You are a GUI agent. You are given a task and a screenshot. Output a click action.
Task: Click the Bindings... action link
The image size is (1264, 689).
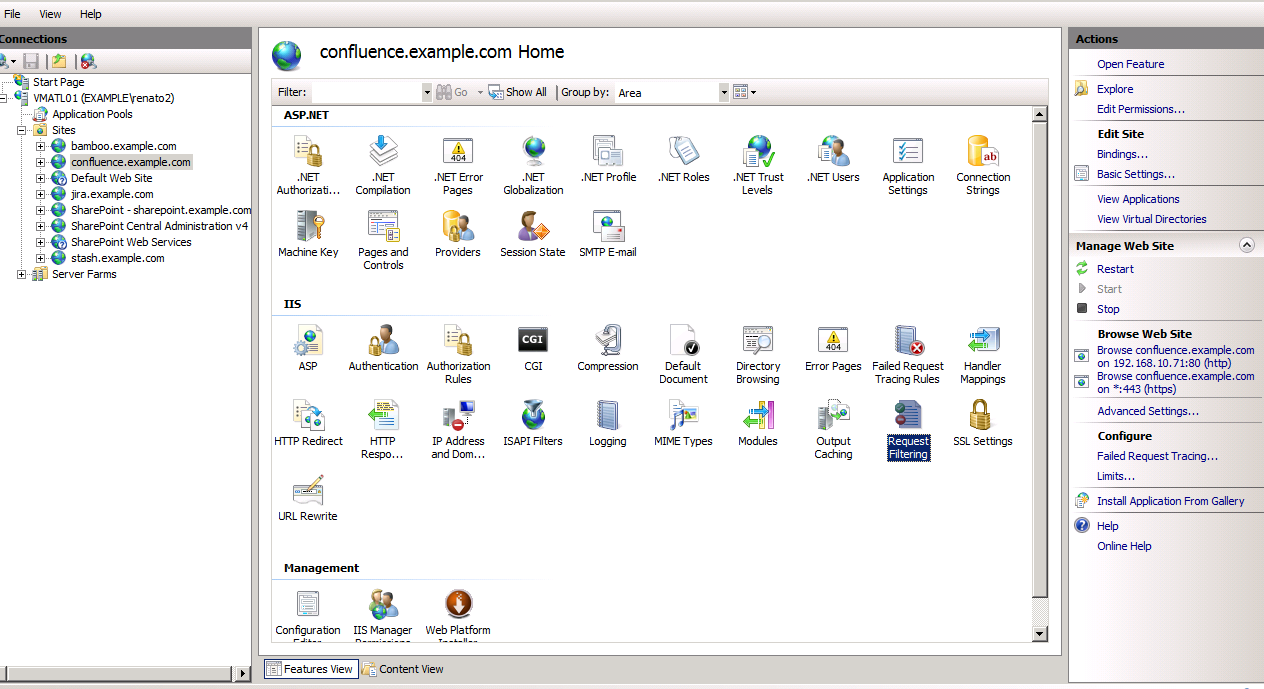(x=1122, y=154)
